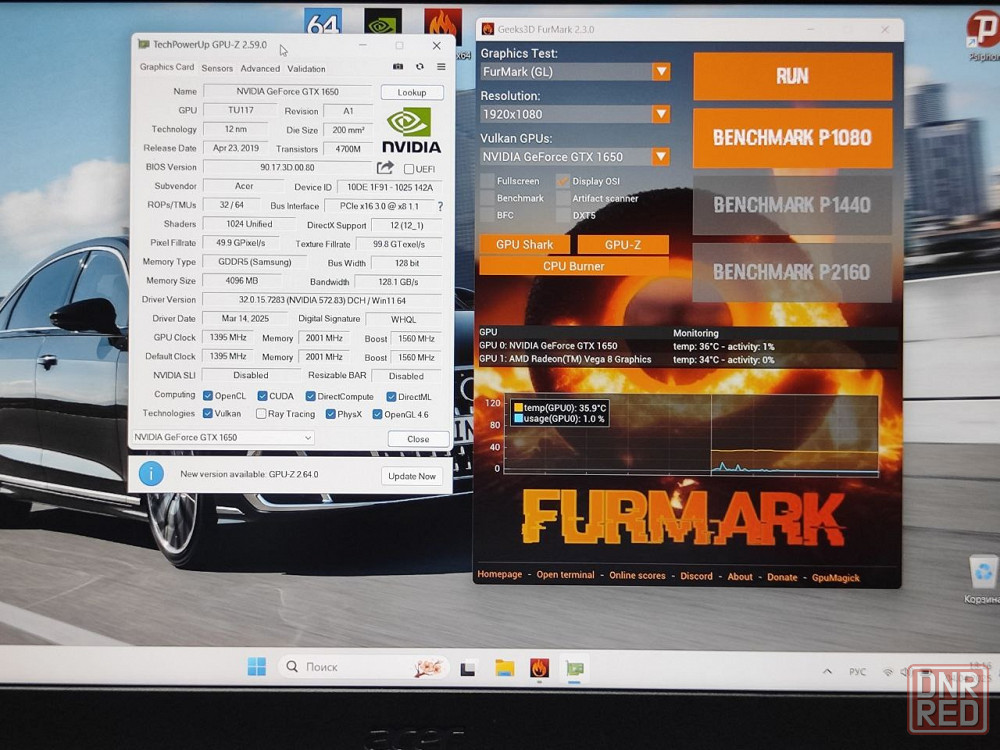The width and height of the screenshot is (1000, 750).
Task: Enable FurMark Fullscreen checkbox
Action: pyautogui.click(x=487, y=181)
